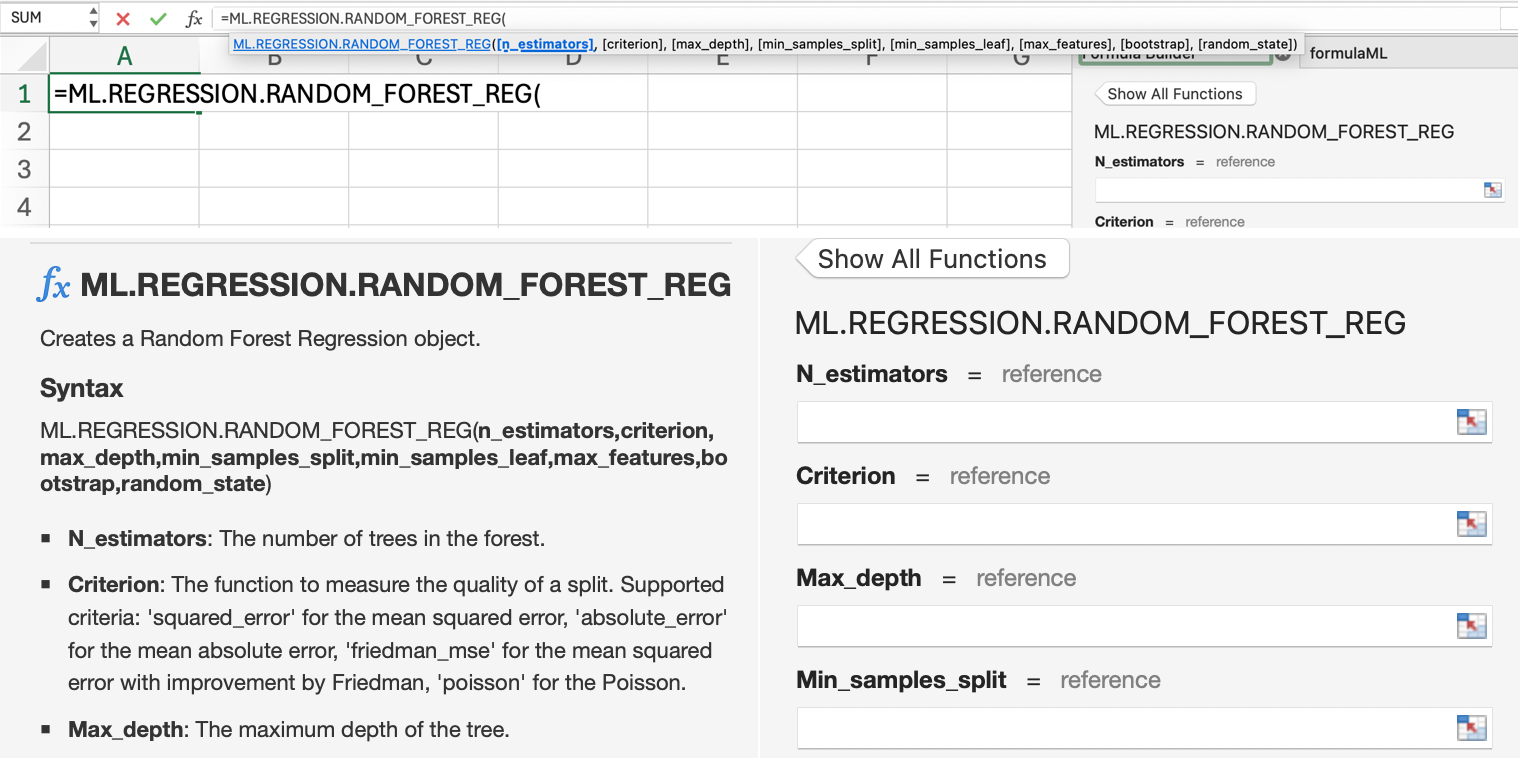Image resolution: width=1522 pixels, height=758 pixels.
Task: Cancel the formula entry with red X
Action: [123, 19]
